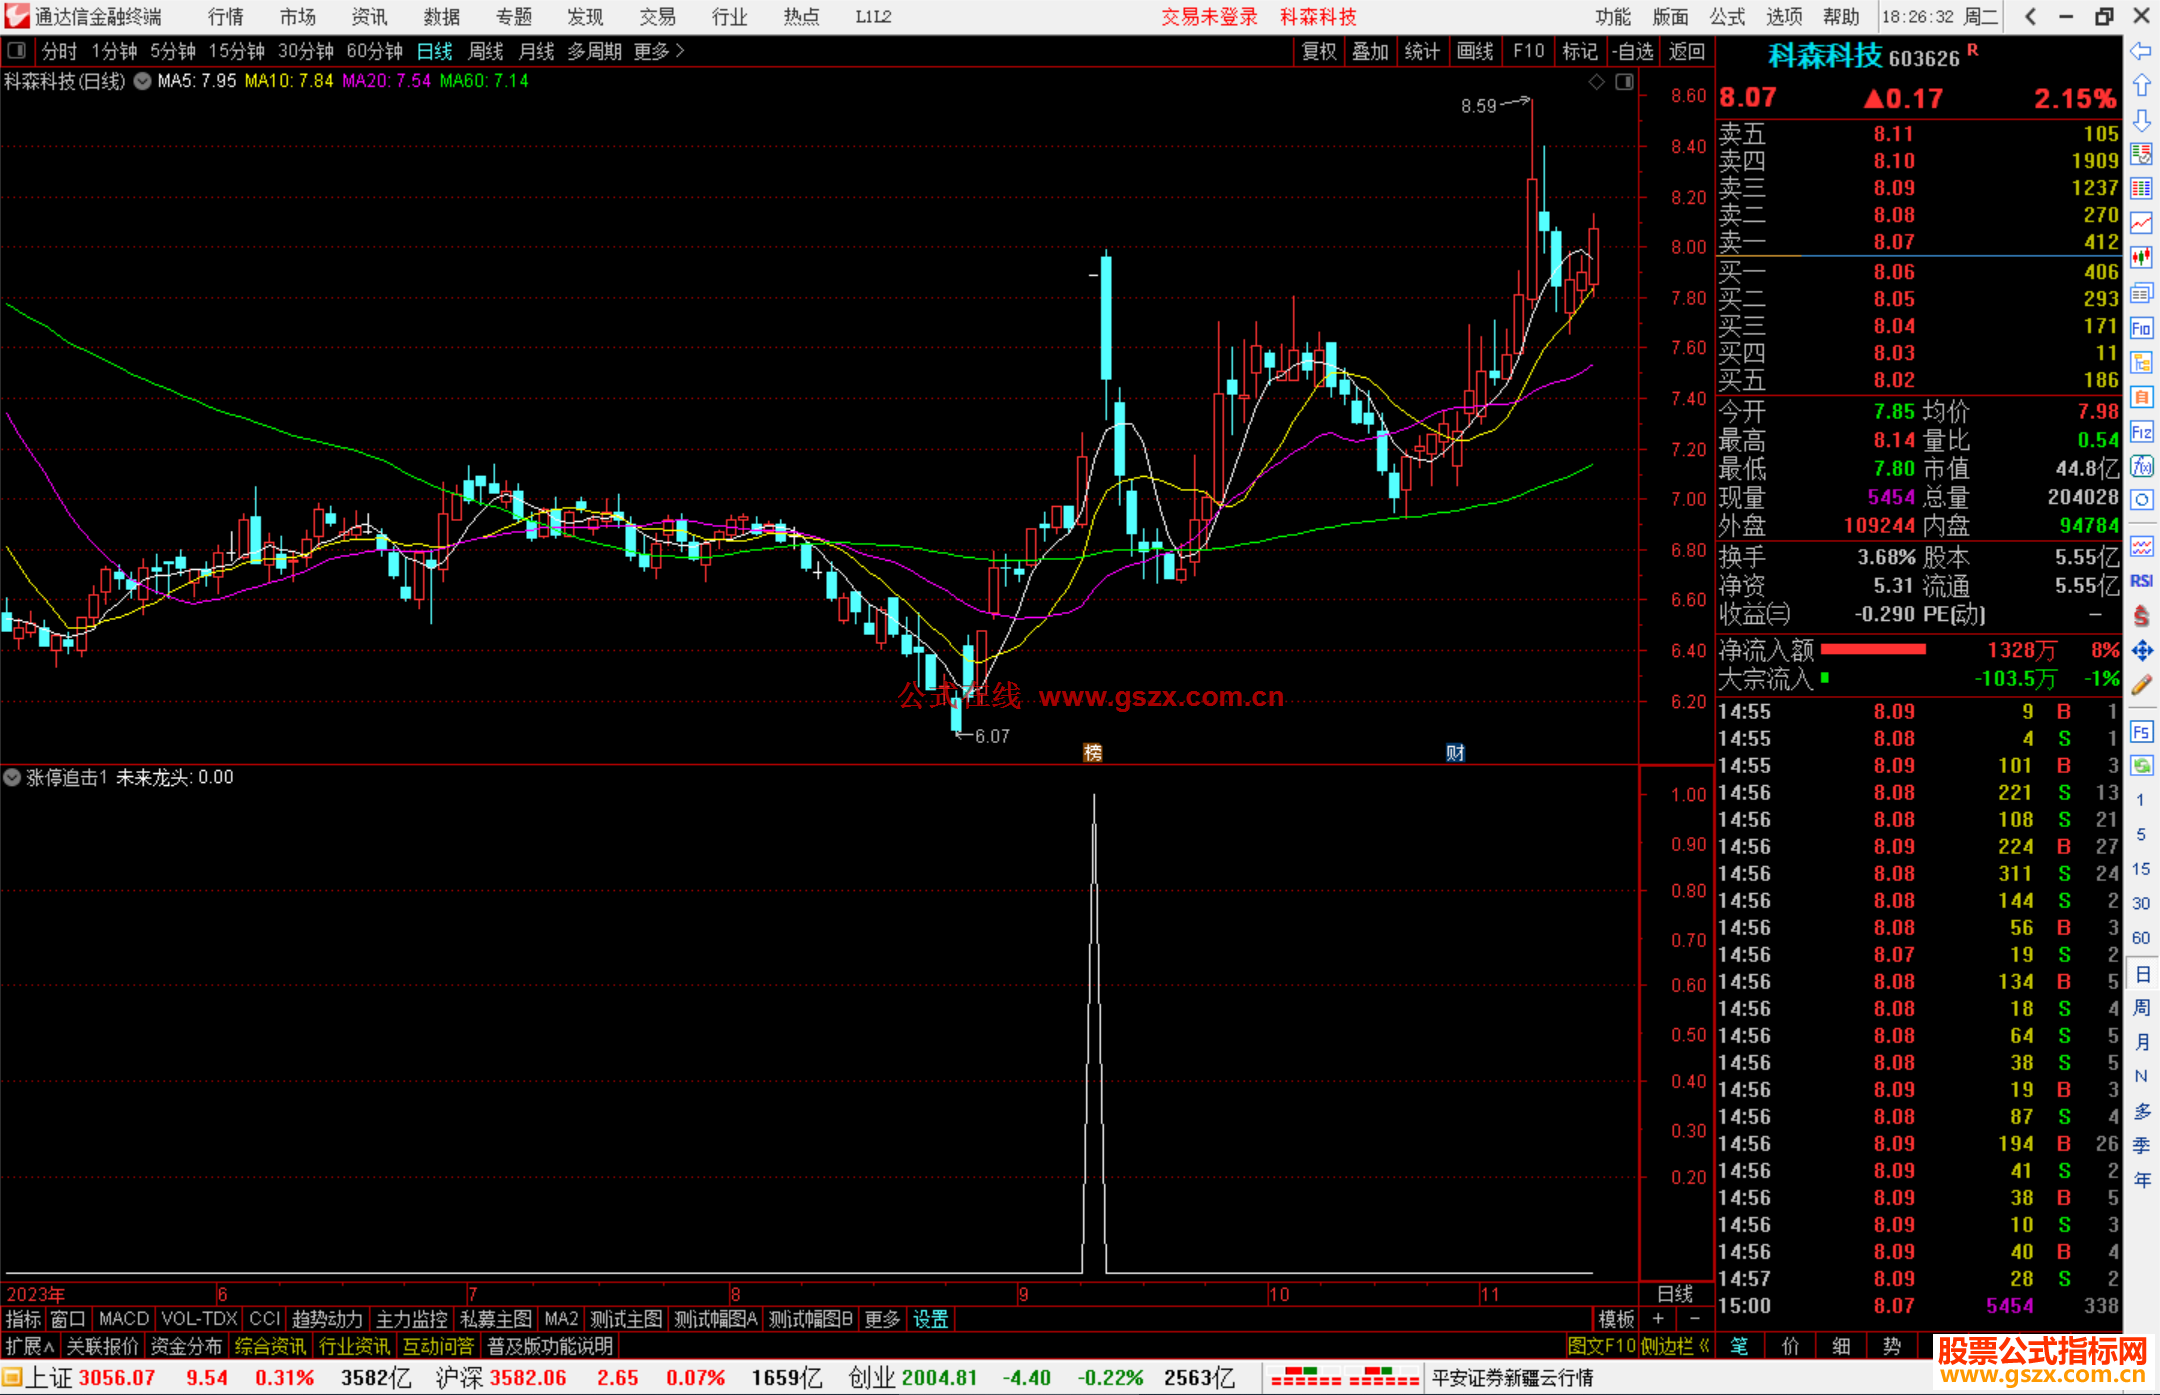
Task: Toggle the MA indicator circle beside 科森科技(日线)
Action: point(143,81)
